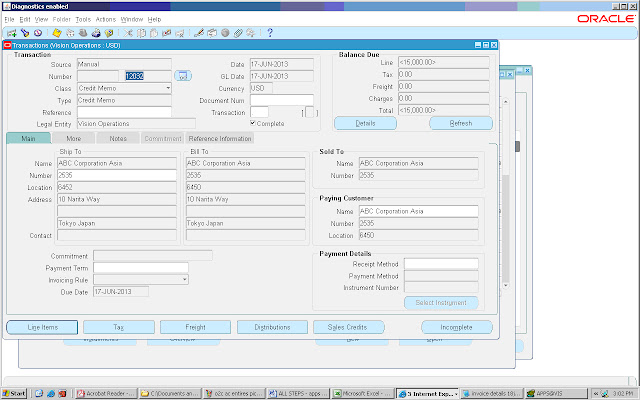Click the background window's scroll down arrow
640x400 pixels.
coord(506,285)
